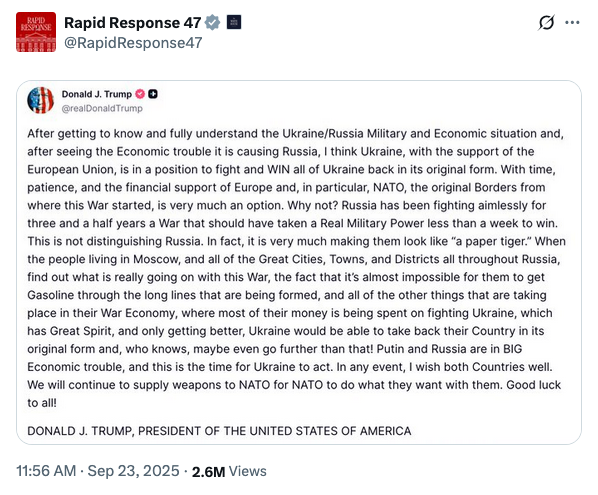Click the word Views
The image size is (598, 495).
(x=248, y=471)
